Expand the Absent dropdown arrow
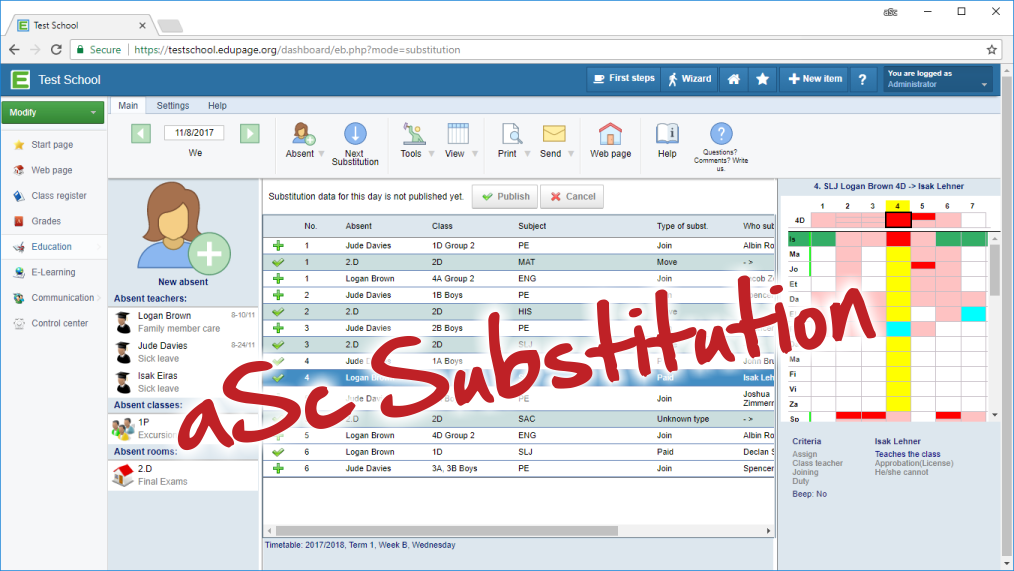Screen dimensions: 1014x571 point(321,154)
